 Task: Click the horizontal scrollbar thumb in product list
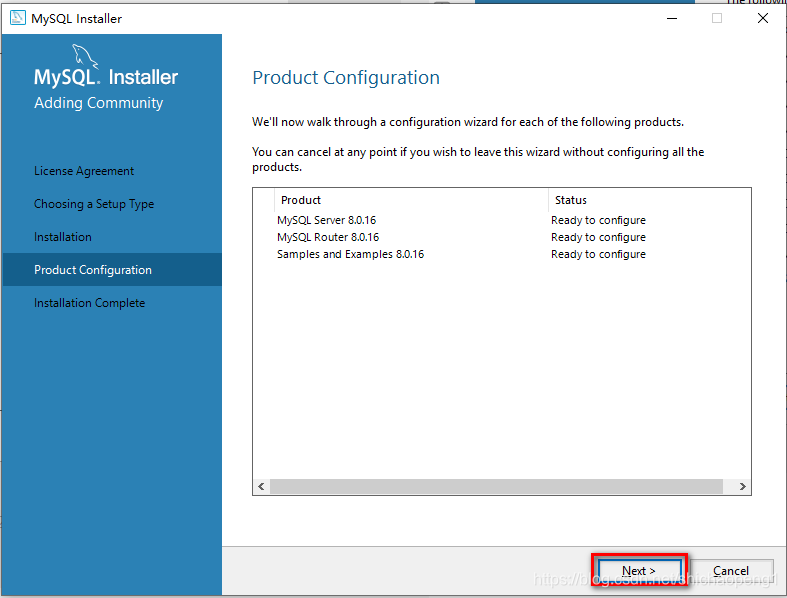click(496, 486)
